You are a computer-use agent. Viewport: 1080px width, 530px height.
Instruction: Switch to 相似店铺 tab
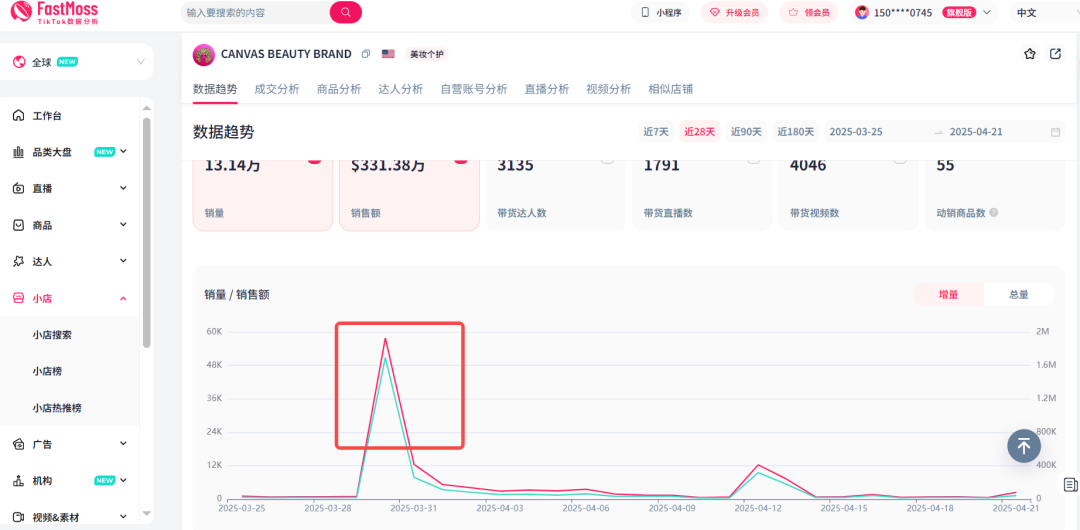click(x=671, y=89)
